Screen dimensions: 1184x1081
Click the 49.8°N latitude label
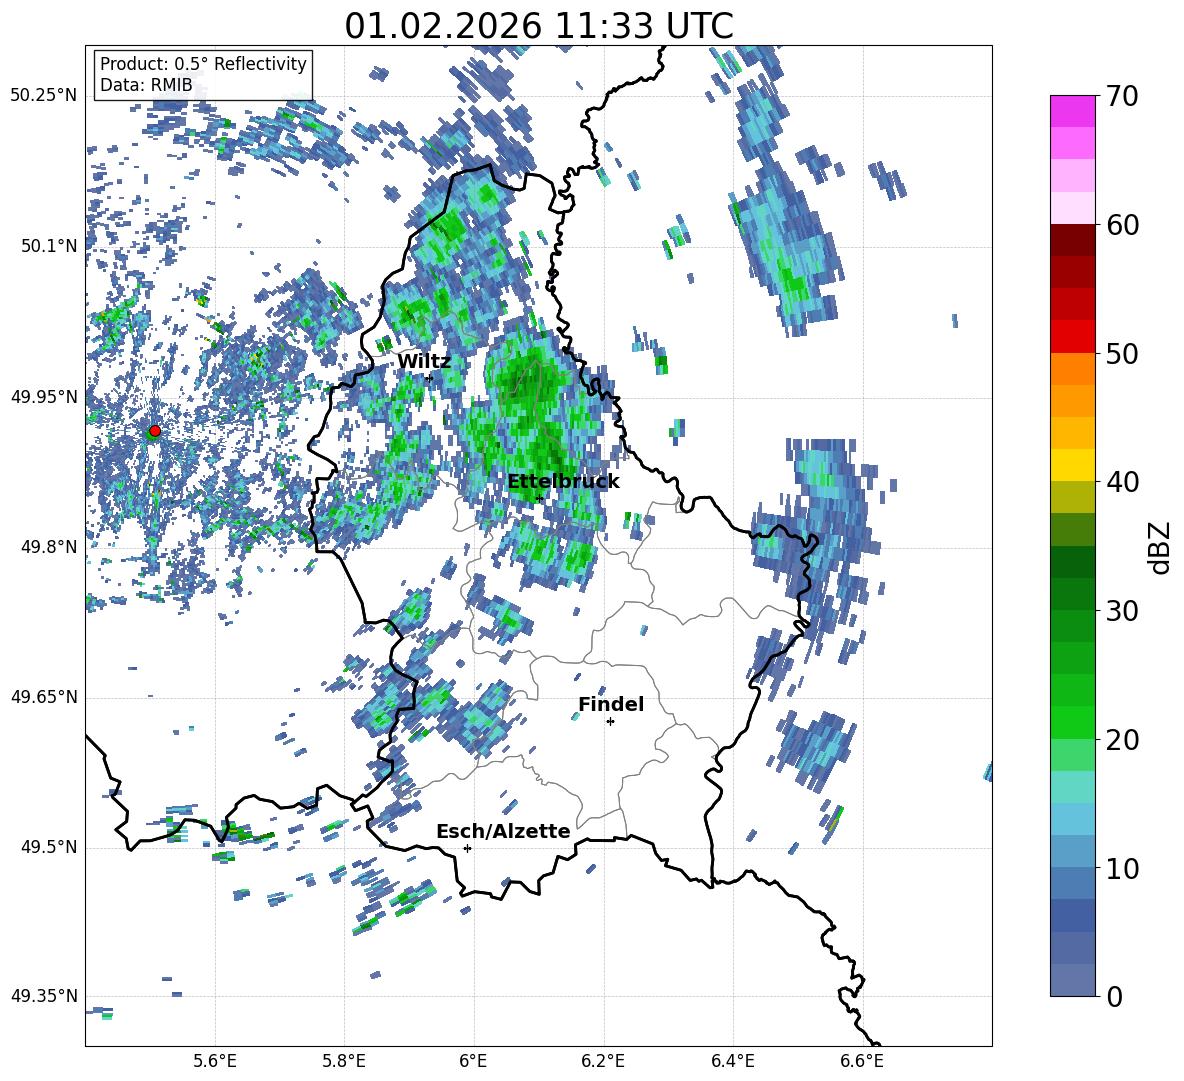[49, 547]
